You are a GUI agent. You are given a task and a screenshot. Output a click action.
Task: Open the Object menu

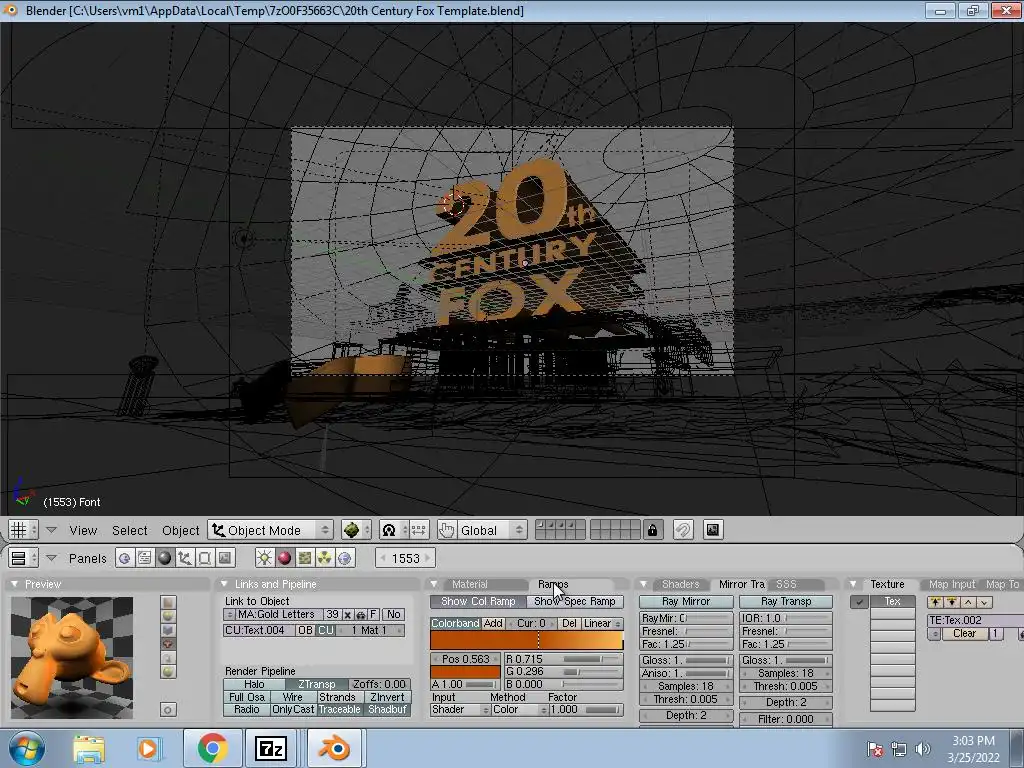180,530
